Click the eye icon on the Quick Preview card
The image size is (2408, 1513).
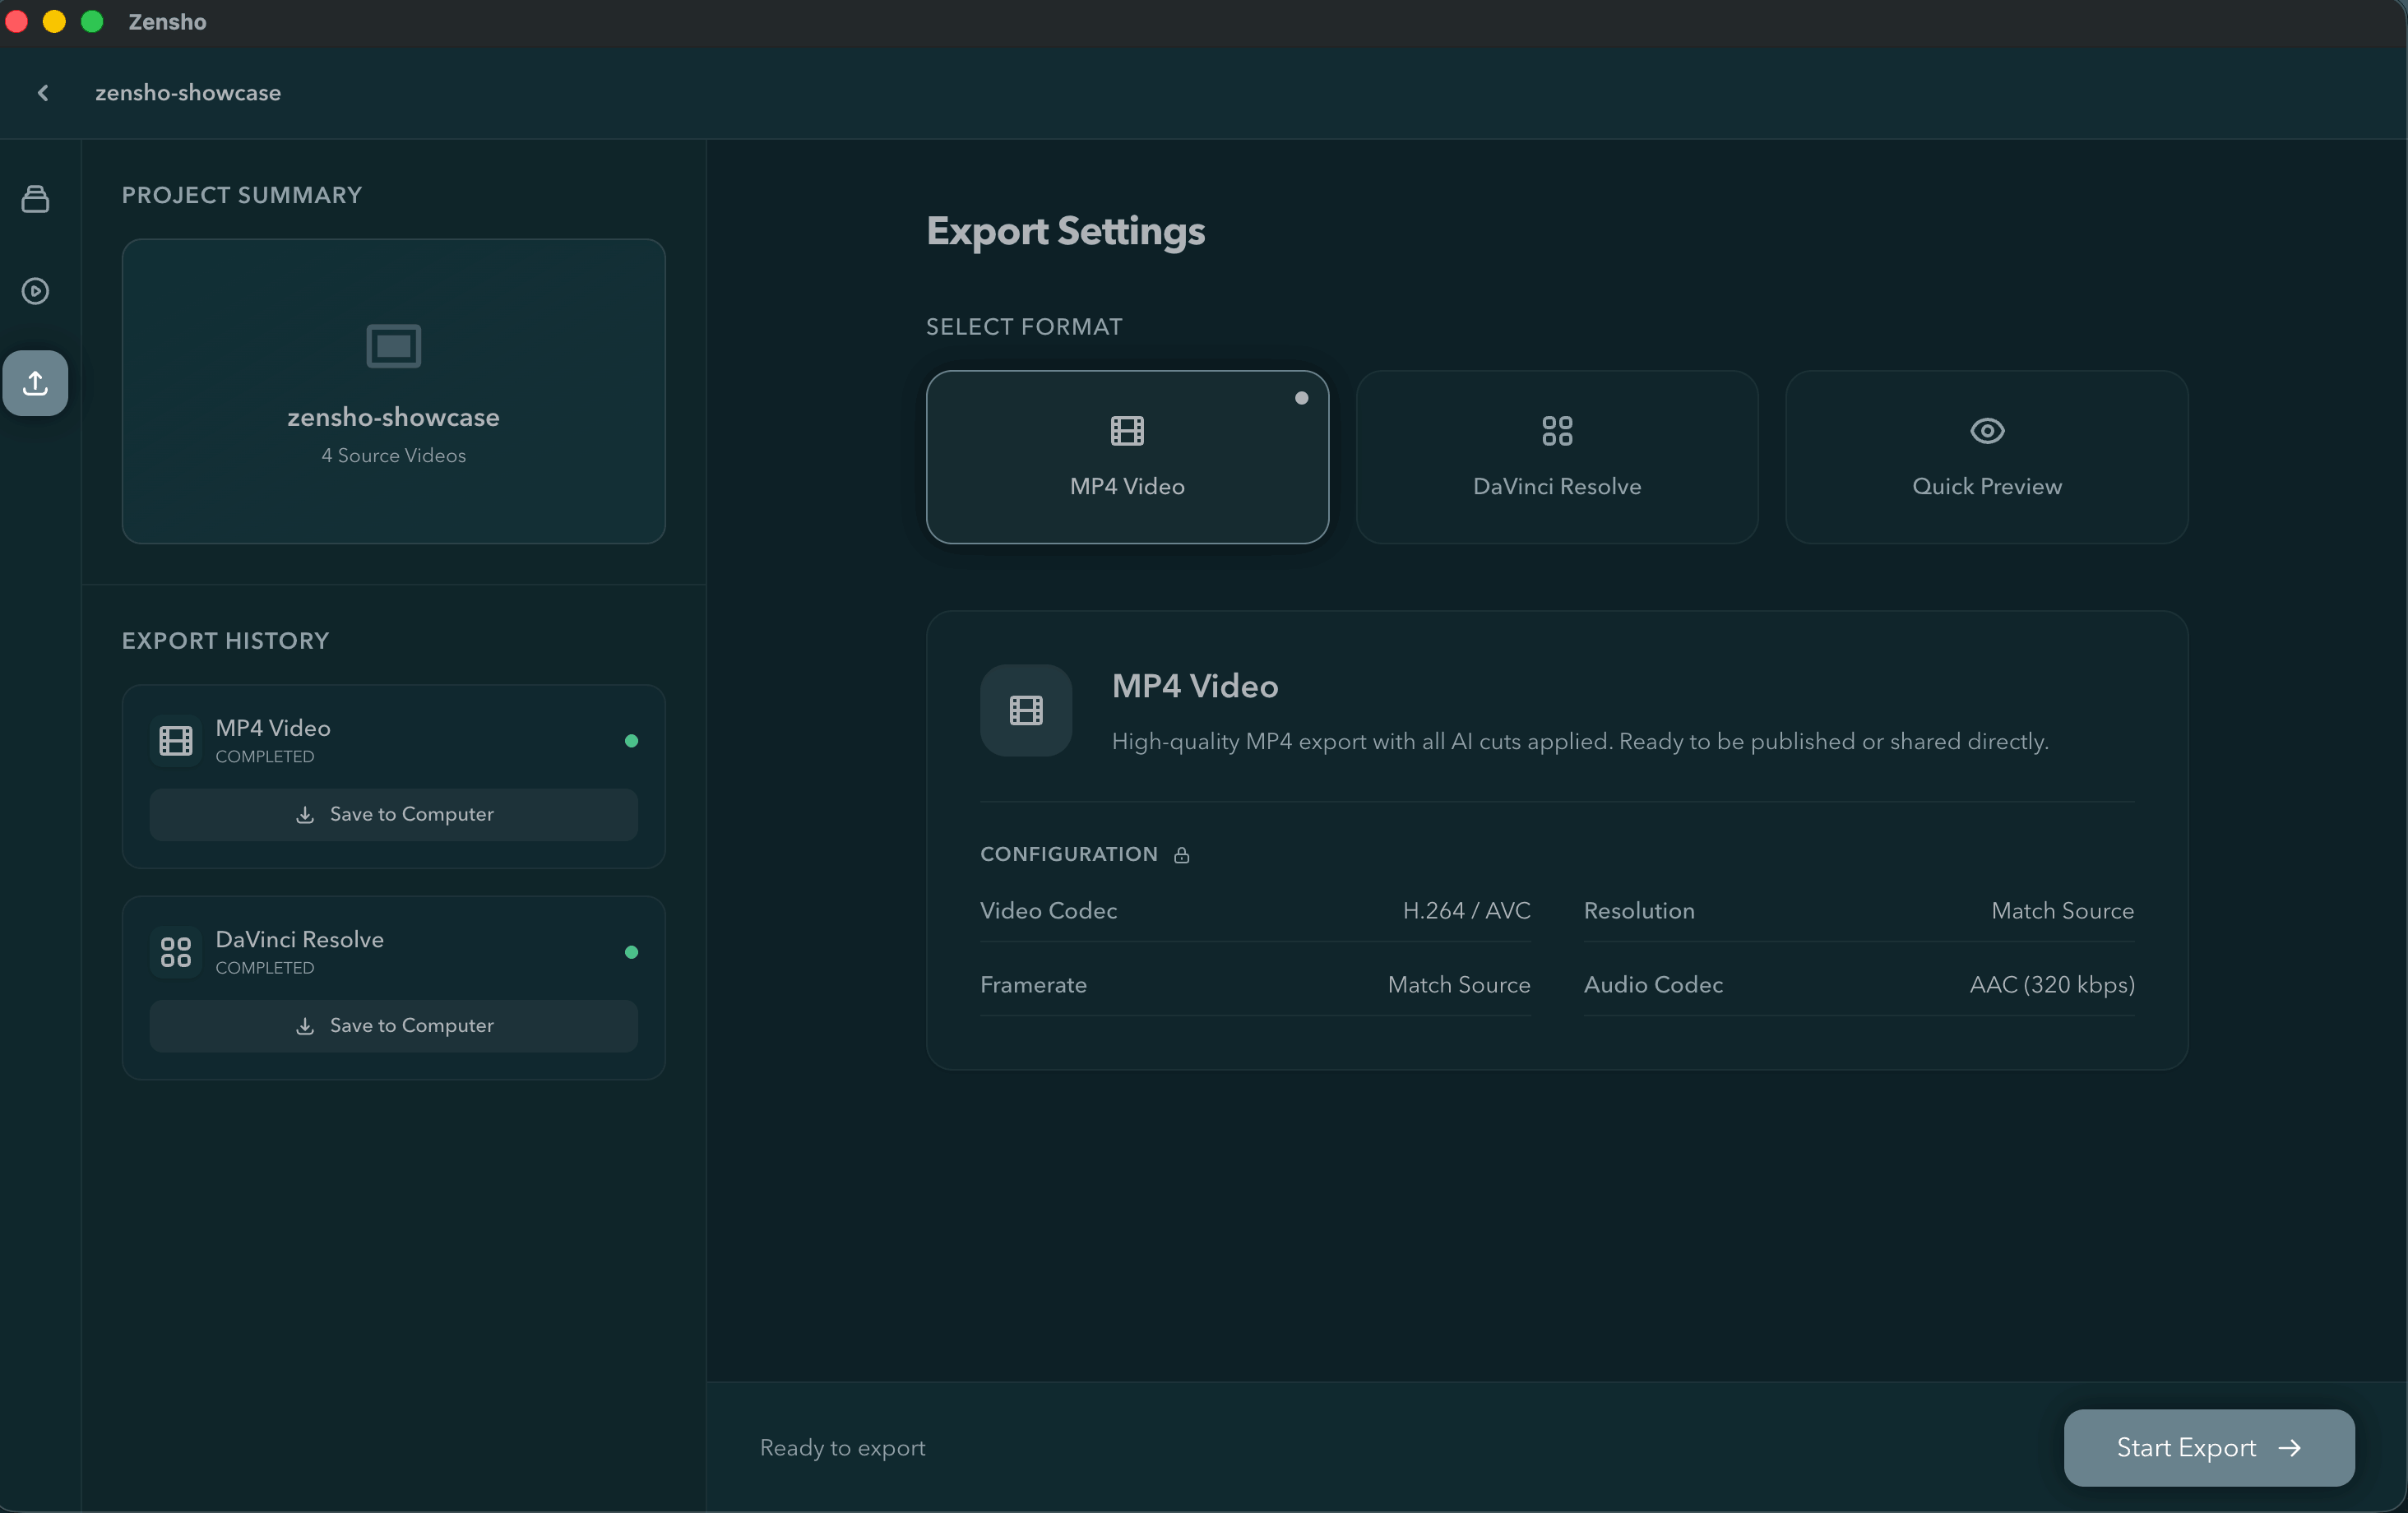click(1987, 431)
